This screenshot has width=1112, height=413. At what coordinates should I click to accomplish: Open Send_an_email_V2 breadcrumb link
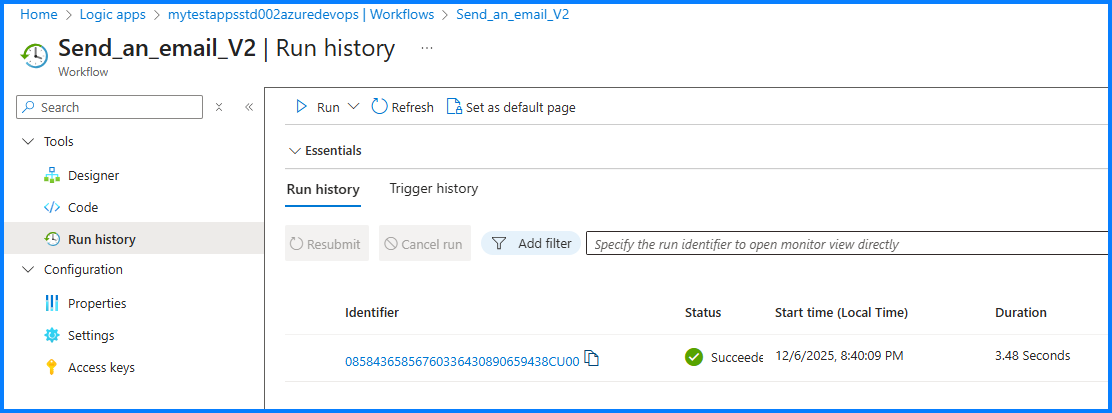[x=513, y=15]
